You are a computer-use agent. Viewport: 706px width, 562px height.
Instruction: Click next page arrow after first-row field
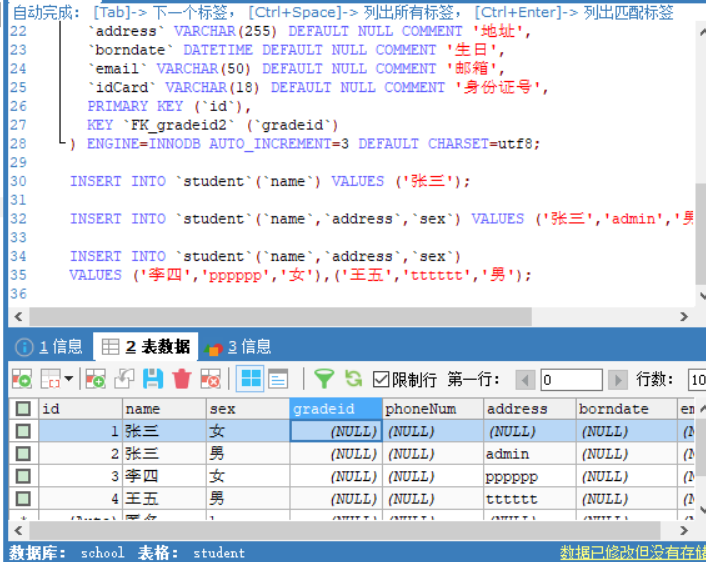coord(618,380)
